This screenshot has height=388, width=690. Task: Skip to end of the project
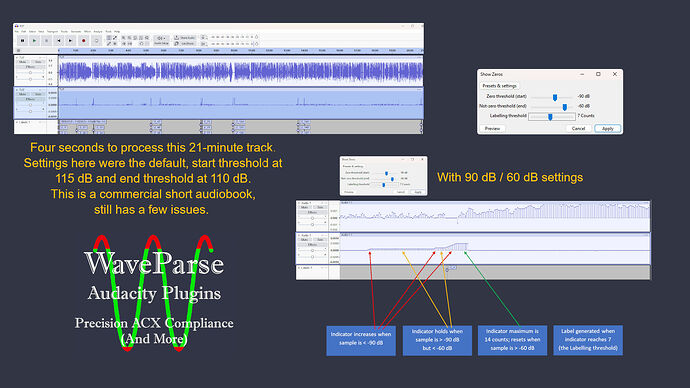click(70, 40)
